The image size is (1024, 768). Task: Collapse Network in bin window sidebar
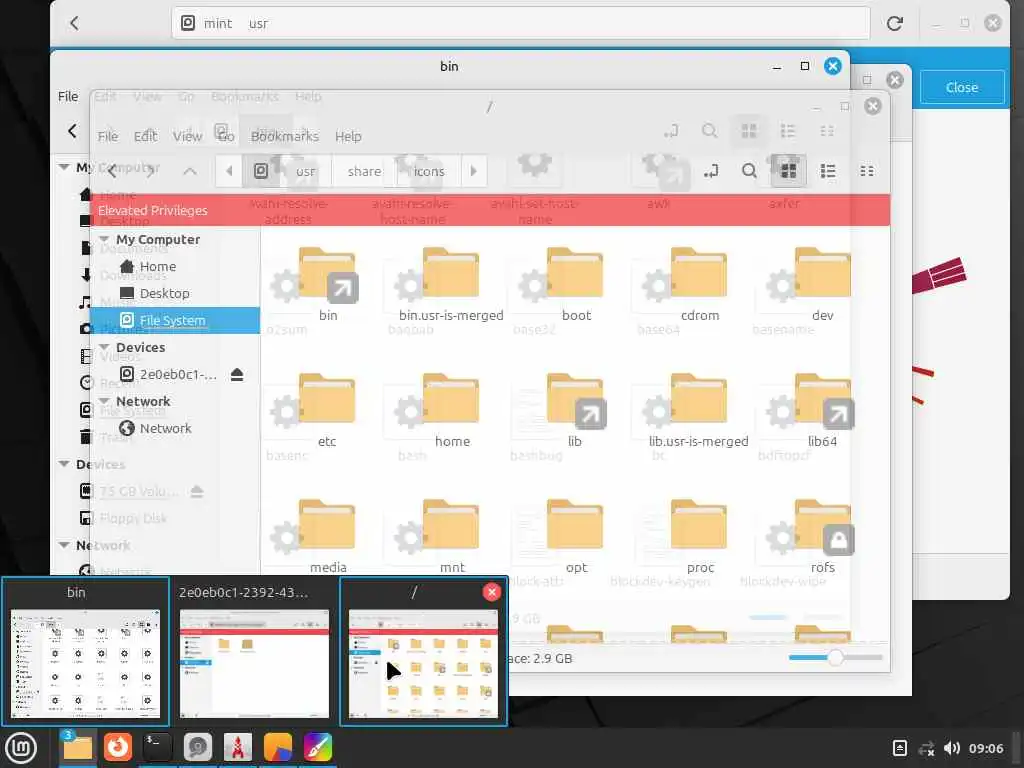(x=64, y=545)
